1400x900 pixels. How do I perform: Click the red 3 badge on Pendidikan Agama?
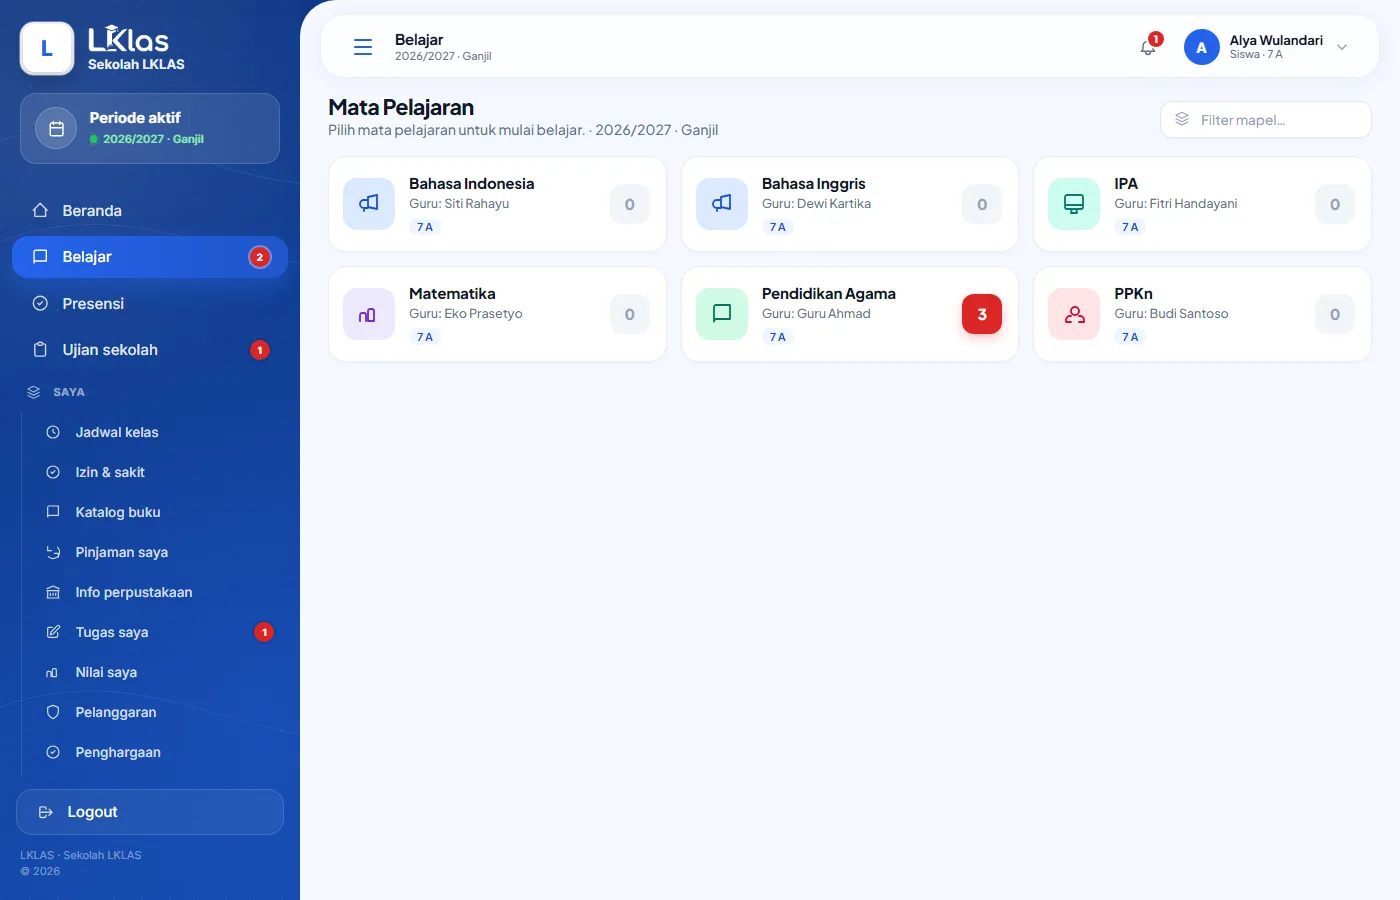click(x=982, y=314)
